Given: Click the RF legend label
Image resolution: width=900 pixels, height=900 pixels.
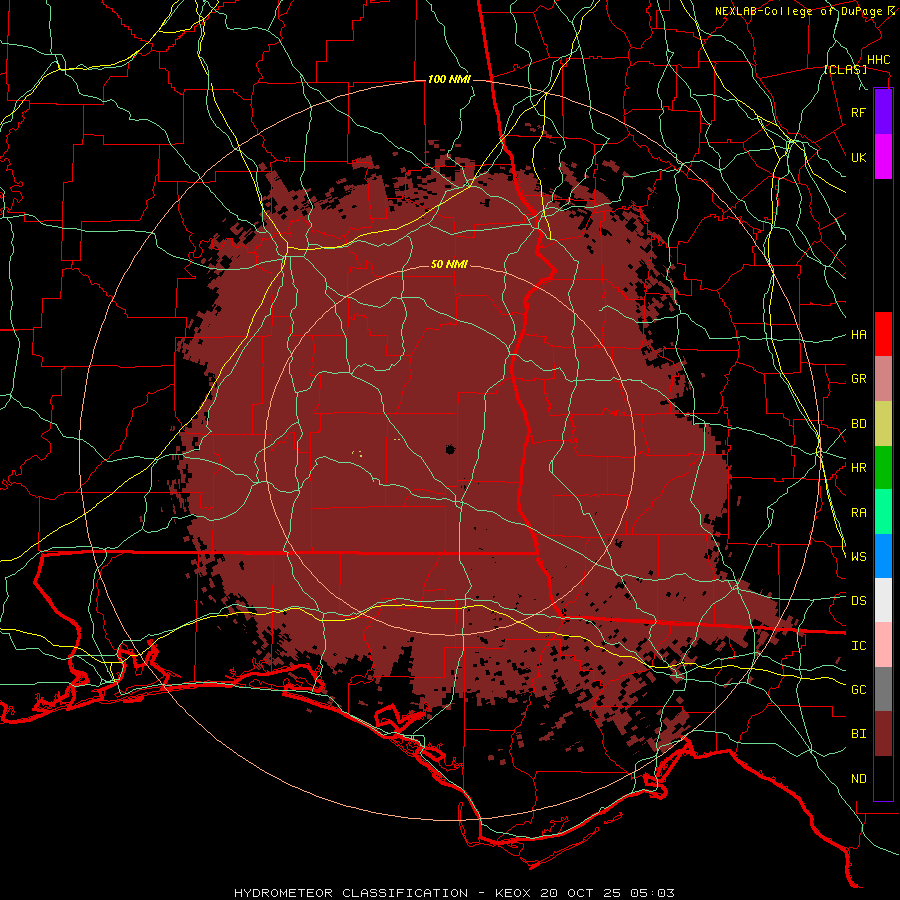Looking at the screenshot, I should point(859,112).
